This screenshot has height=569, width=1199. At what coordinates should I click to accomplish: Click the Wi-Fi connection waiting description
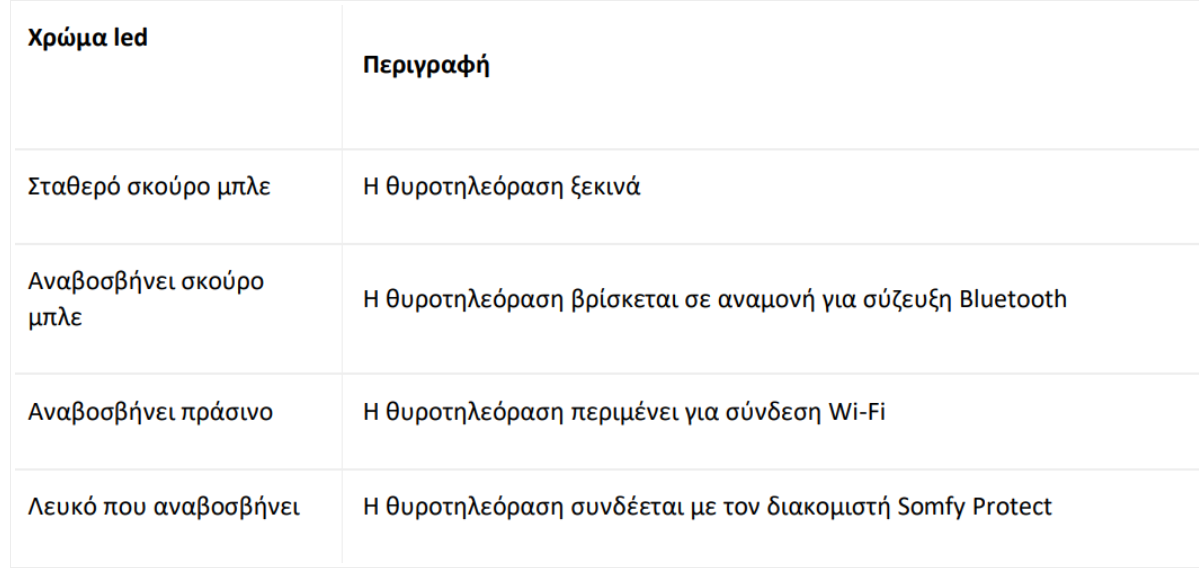[624, 413]
